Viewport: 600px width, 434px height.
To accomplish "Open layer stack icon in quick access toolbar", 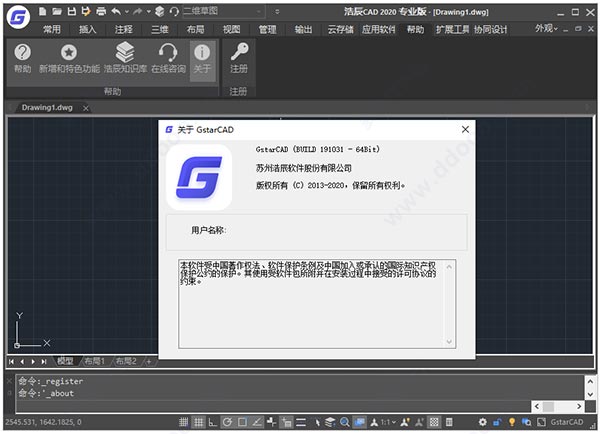I will coord(160,11).
